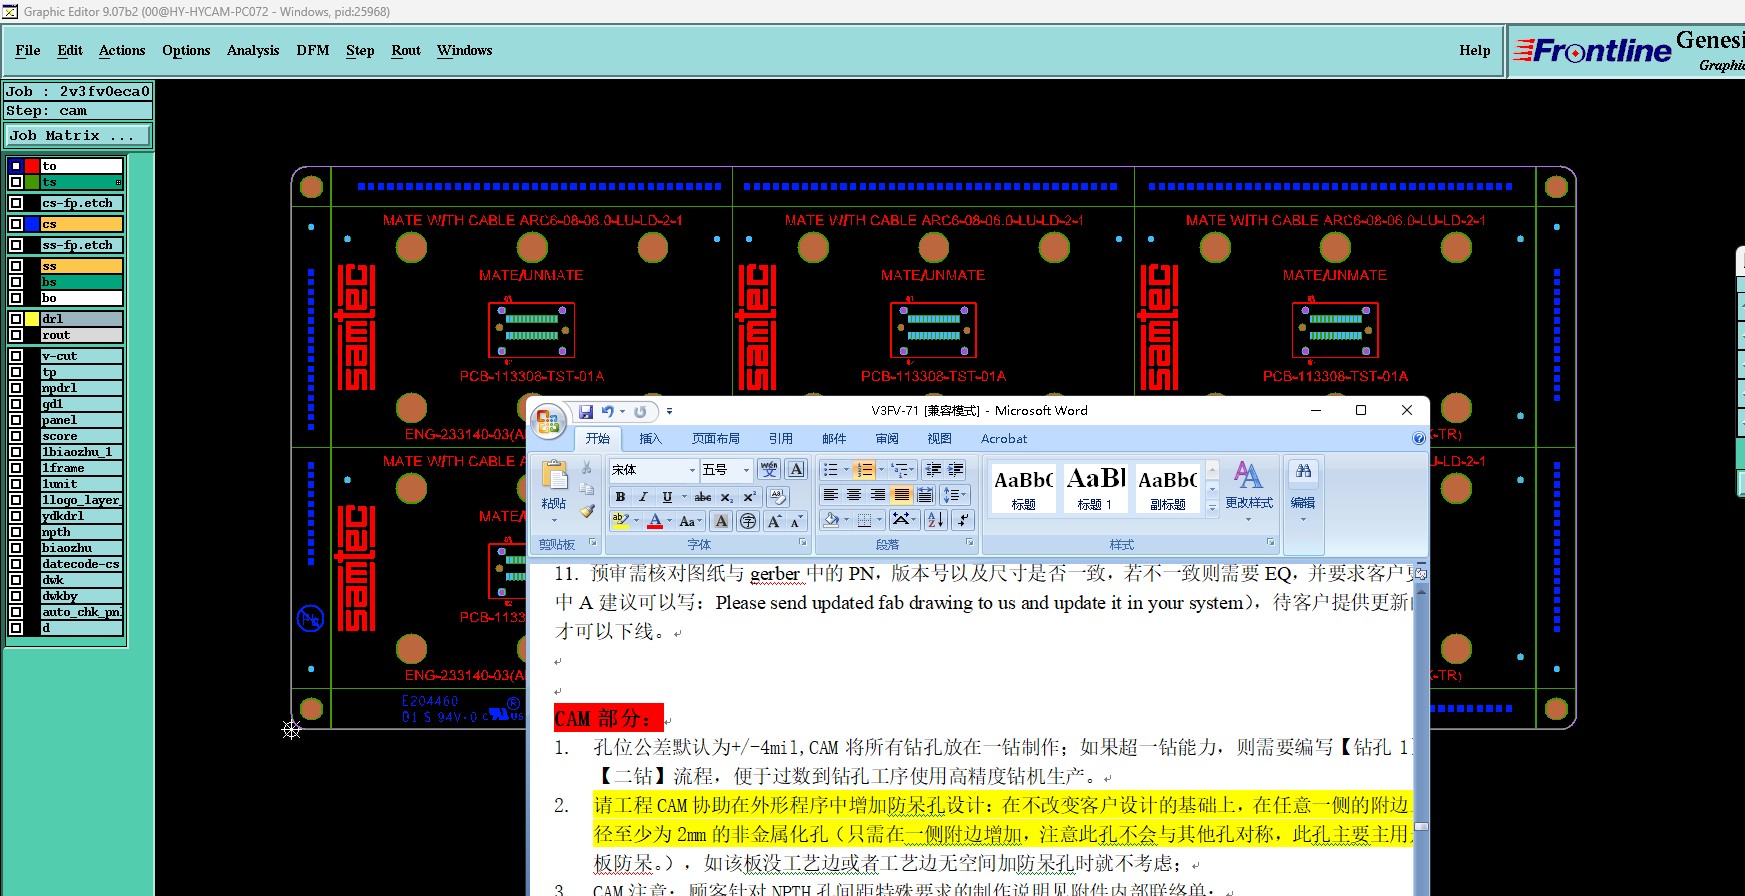Apply strikethrough with the abc icon

click(703, 496)
